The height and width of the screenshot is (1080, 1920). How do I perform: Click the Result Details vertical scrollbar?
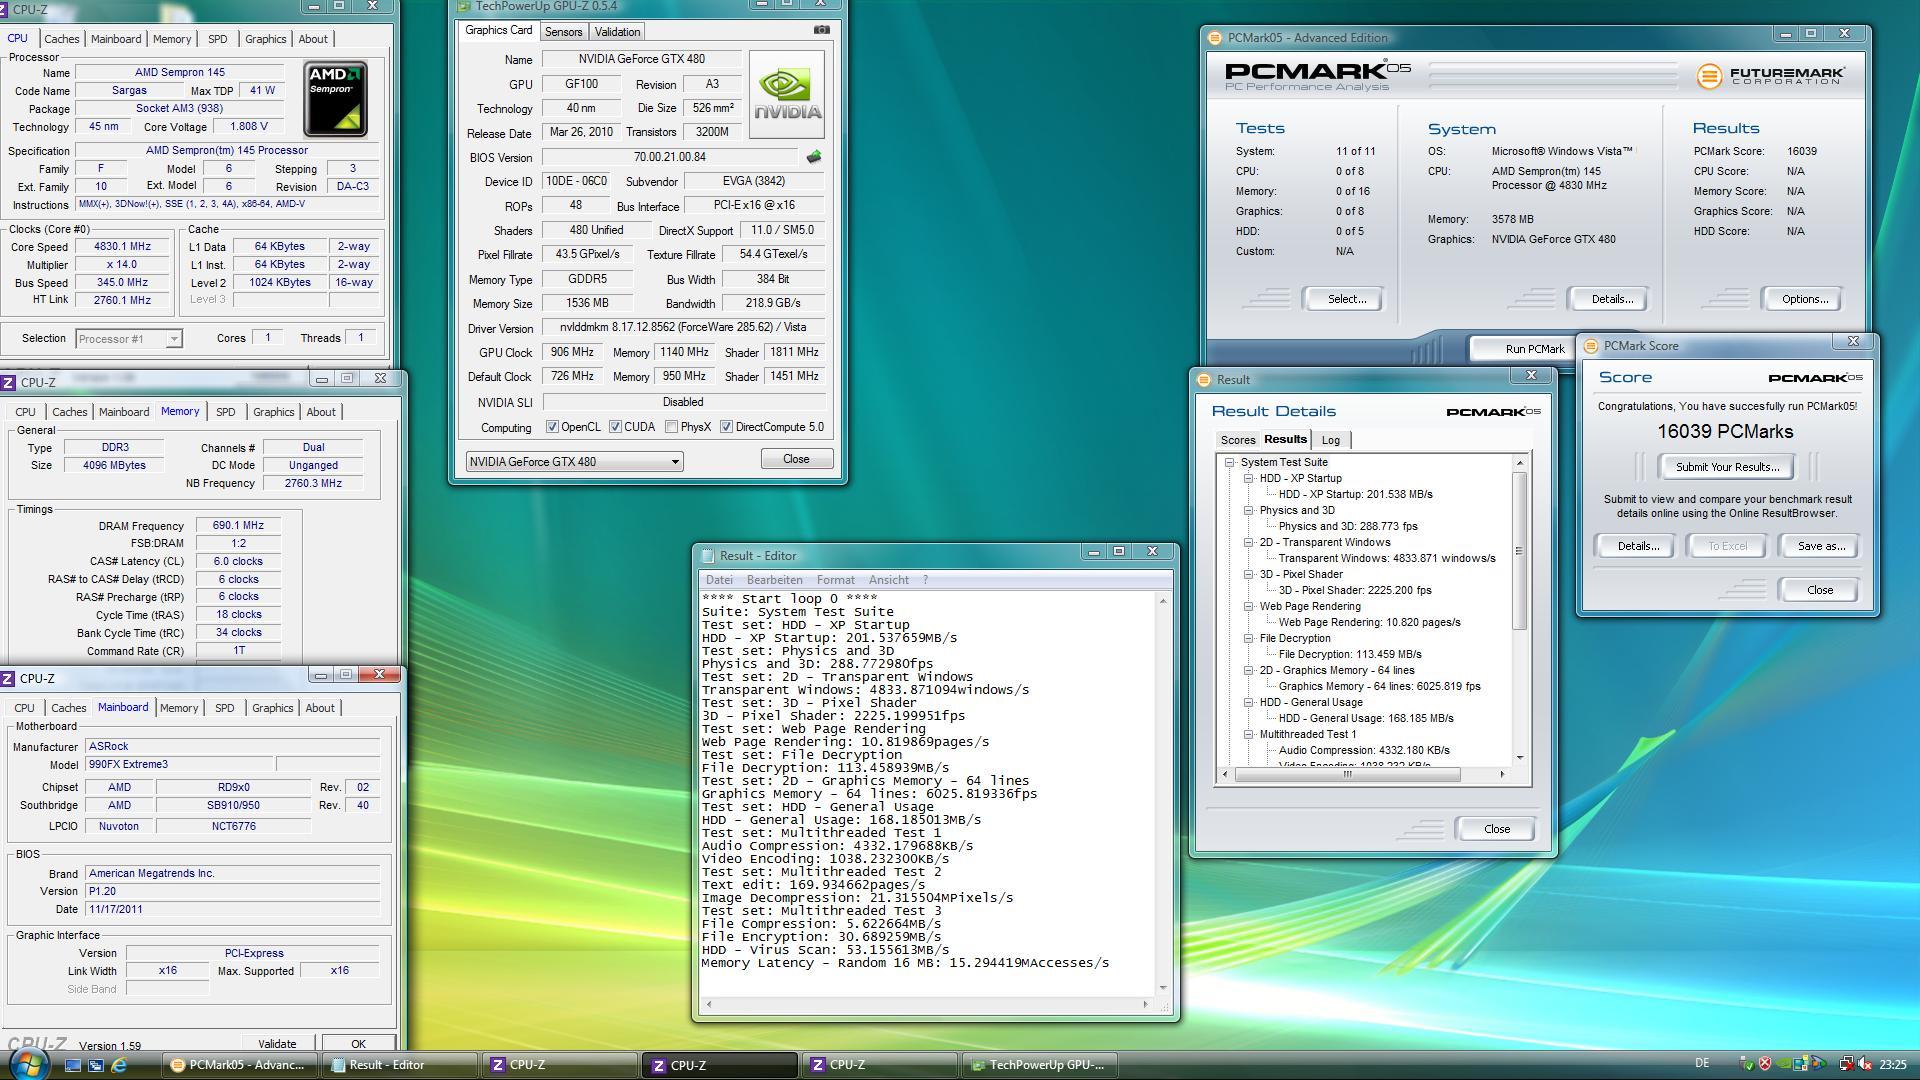[1519, 609]
